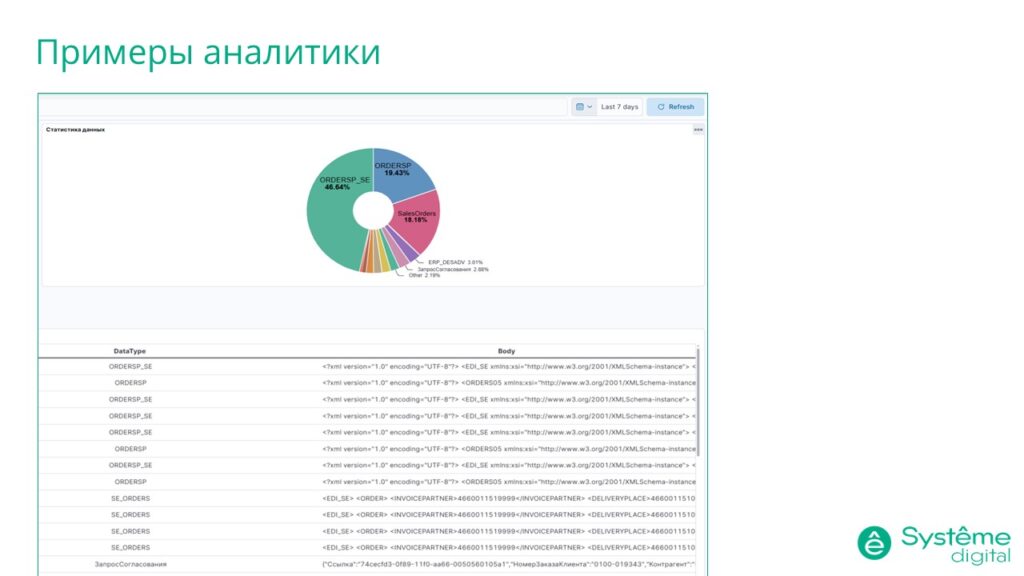The image size is (1024, 576).
Task: Open the "Last 7 days" range selector
Action: click(618, 107)
